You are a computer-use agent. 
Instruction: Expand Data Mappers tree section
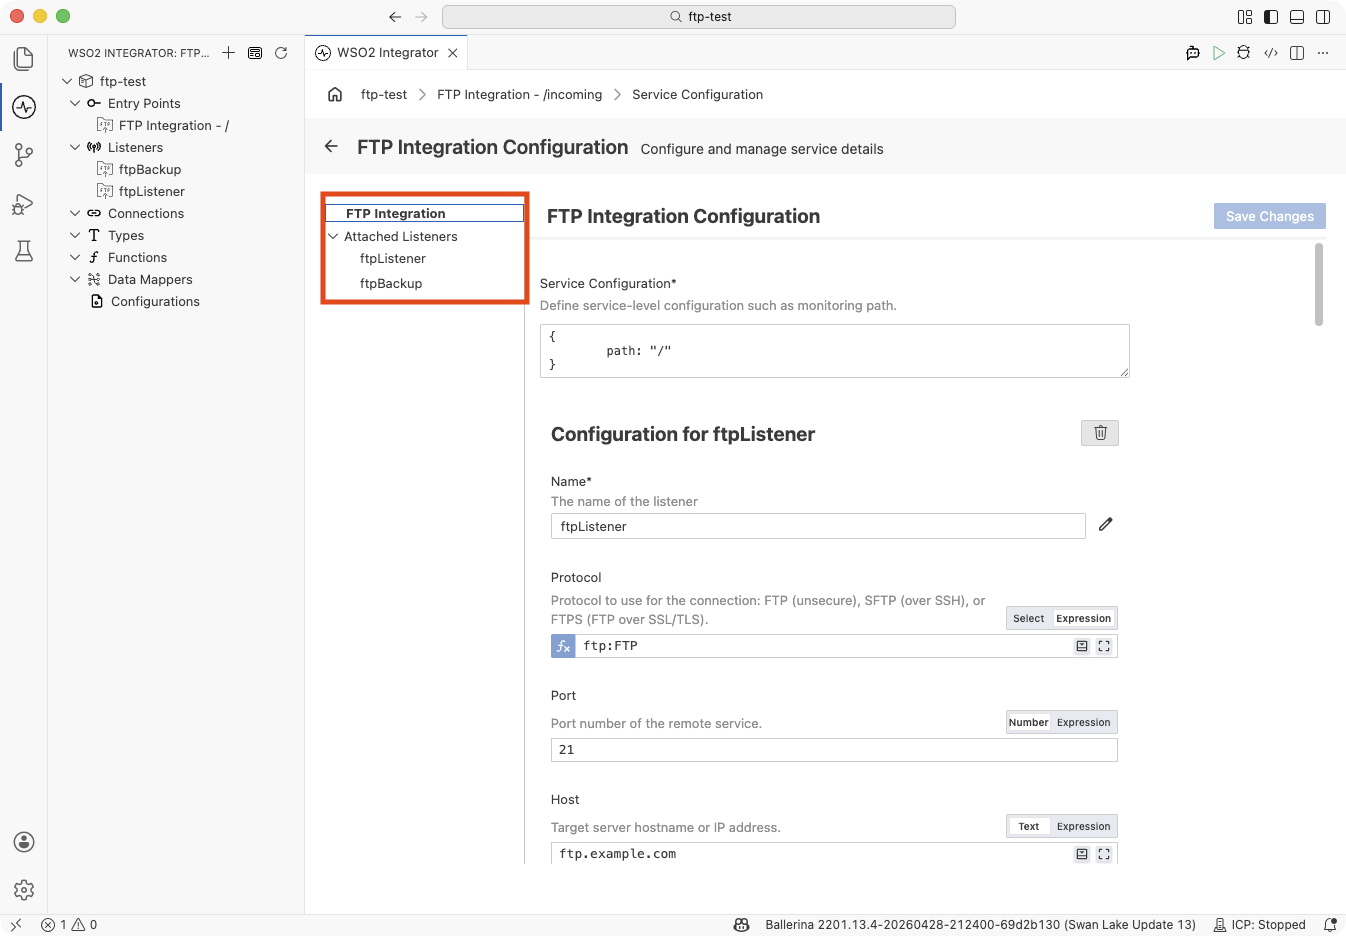coord(75,279)
